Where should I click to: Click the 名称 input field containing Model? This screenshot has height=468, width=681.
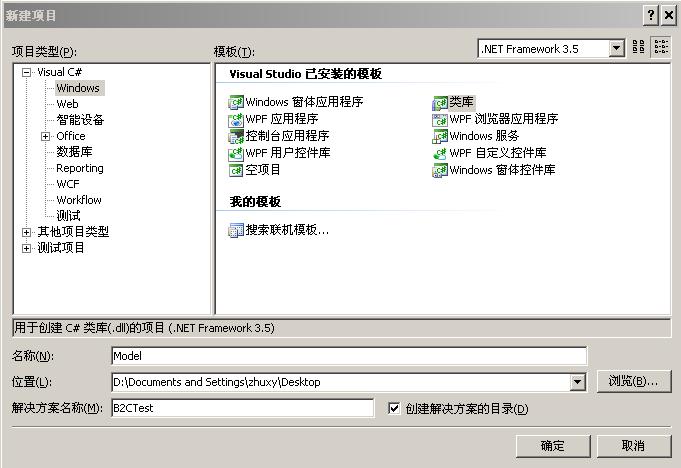click(x=349, y=356)
